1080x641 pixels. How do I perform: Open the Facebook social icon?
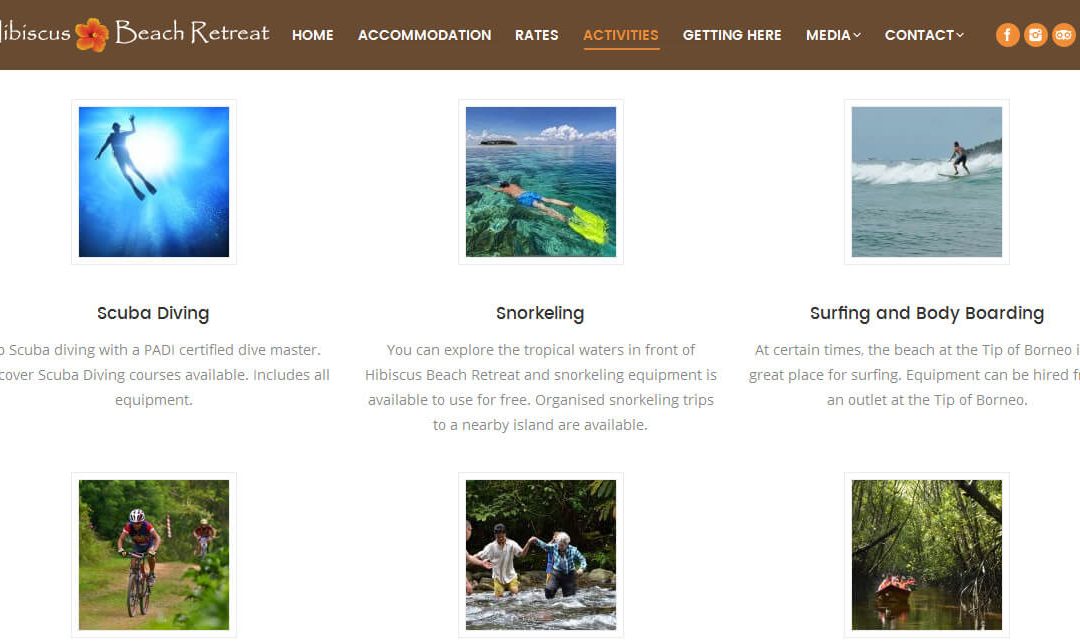1007,34
